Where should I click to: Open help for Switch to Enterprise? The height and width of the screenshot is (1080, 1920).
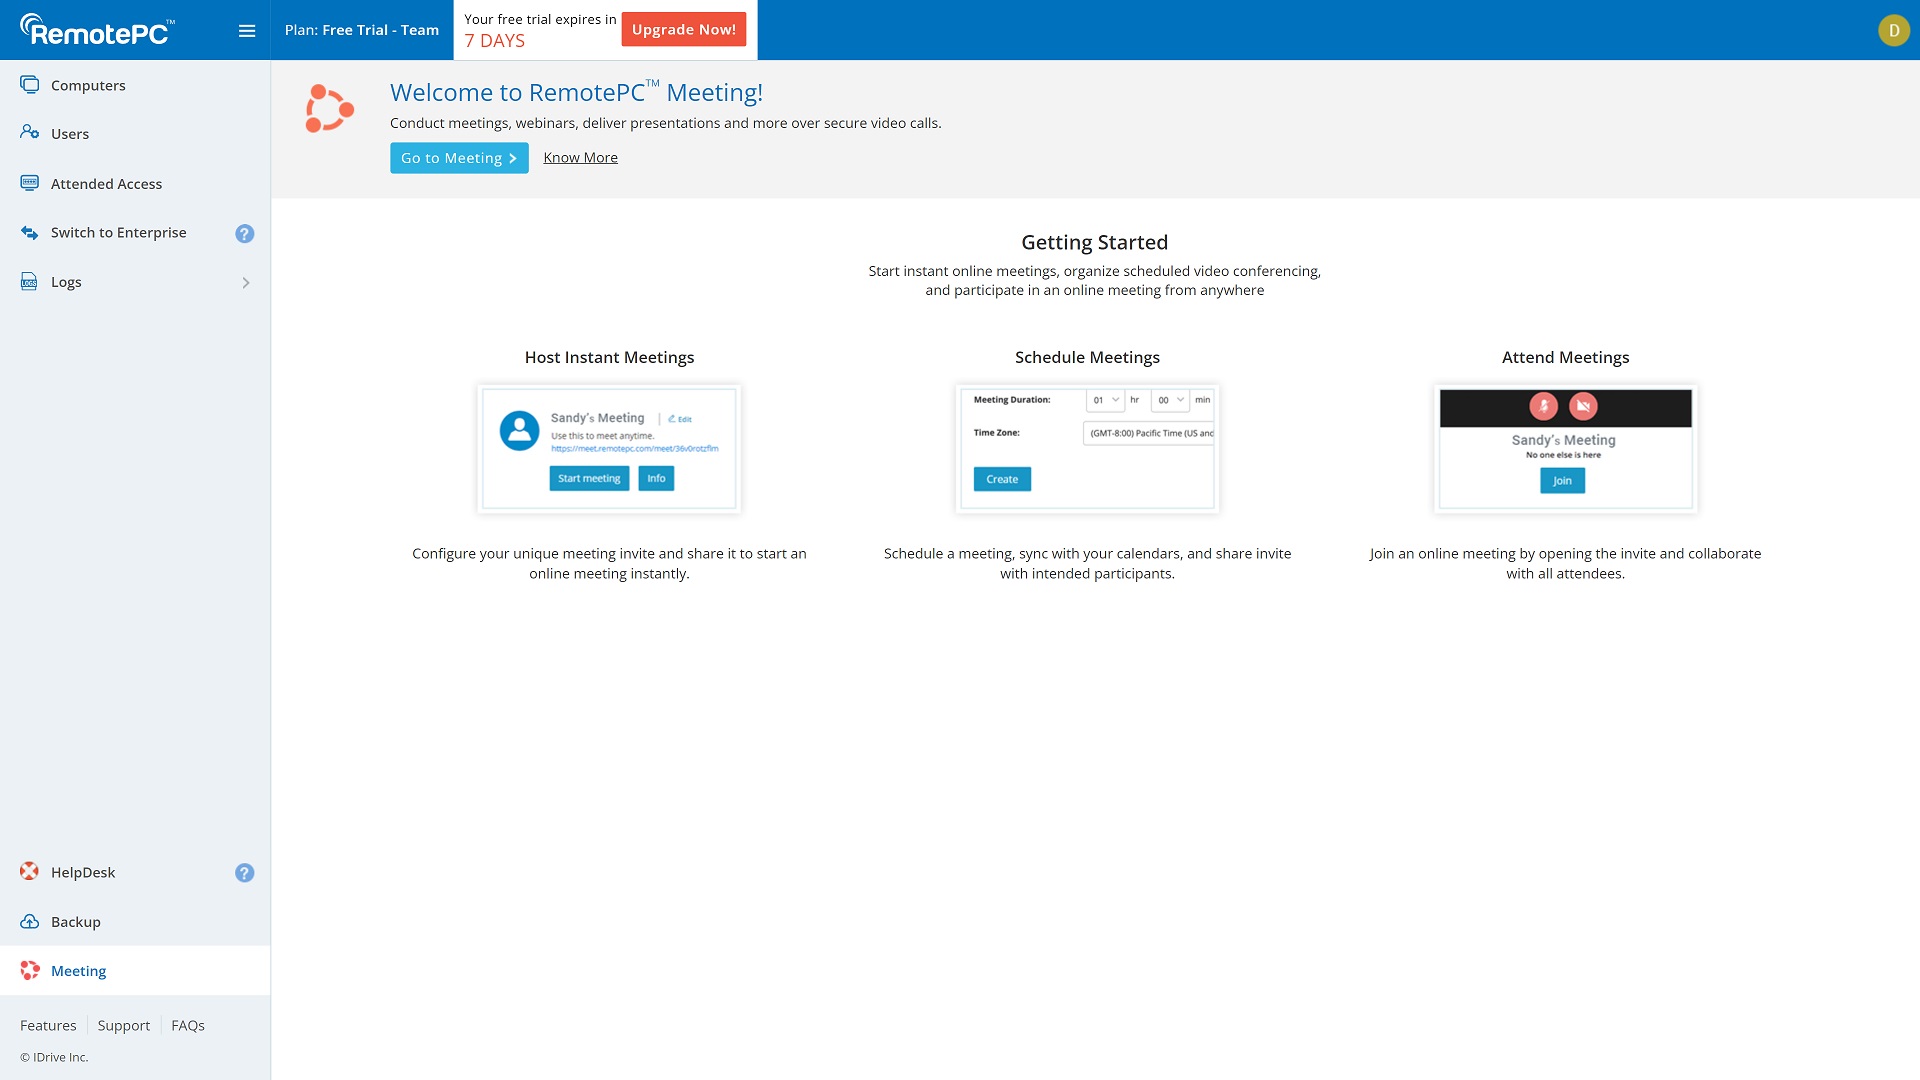pos(245,233)
